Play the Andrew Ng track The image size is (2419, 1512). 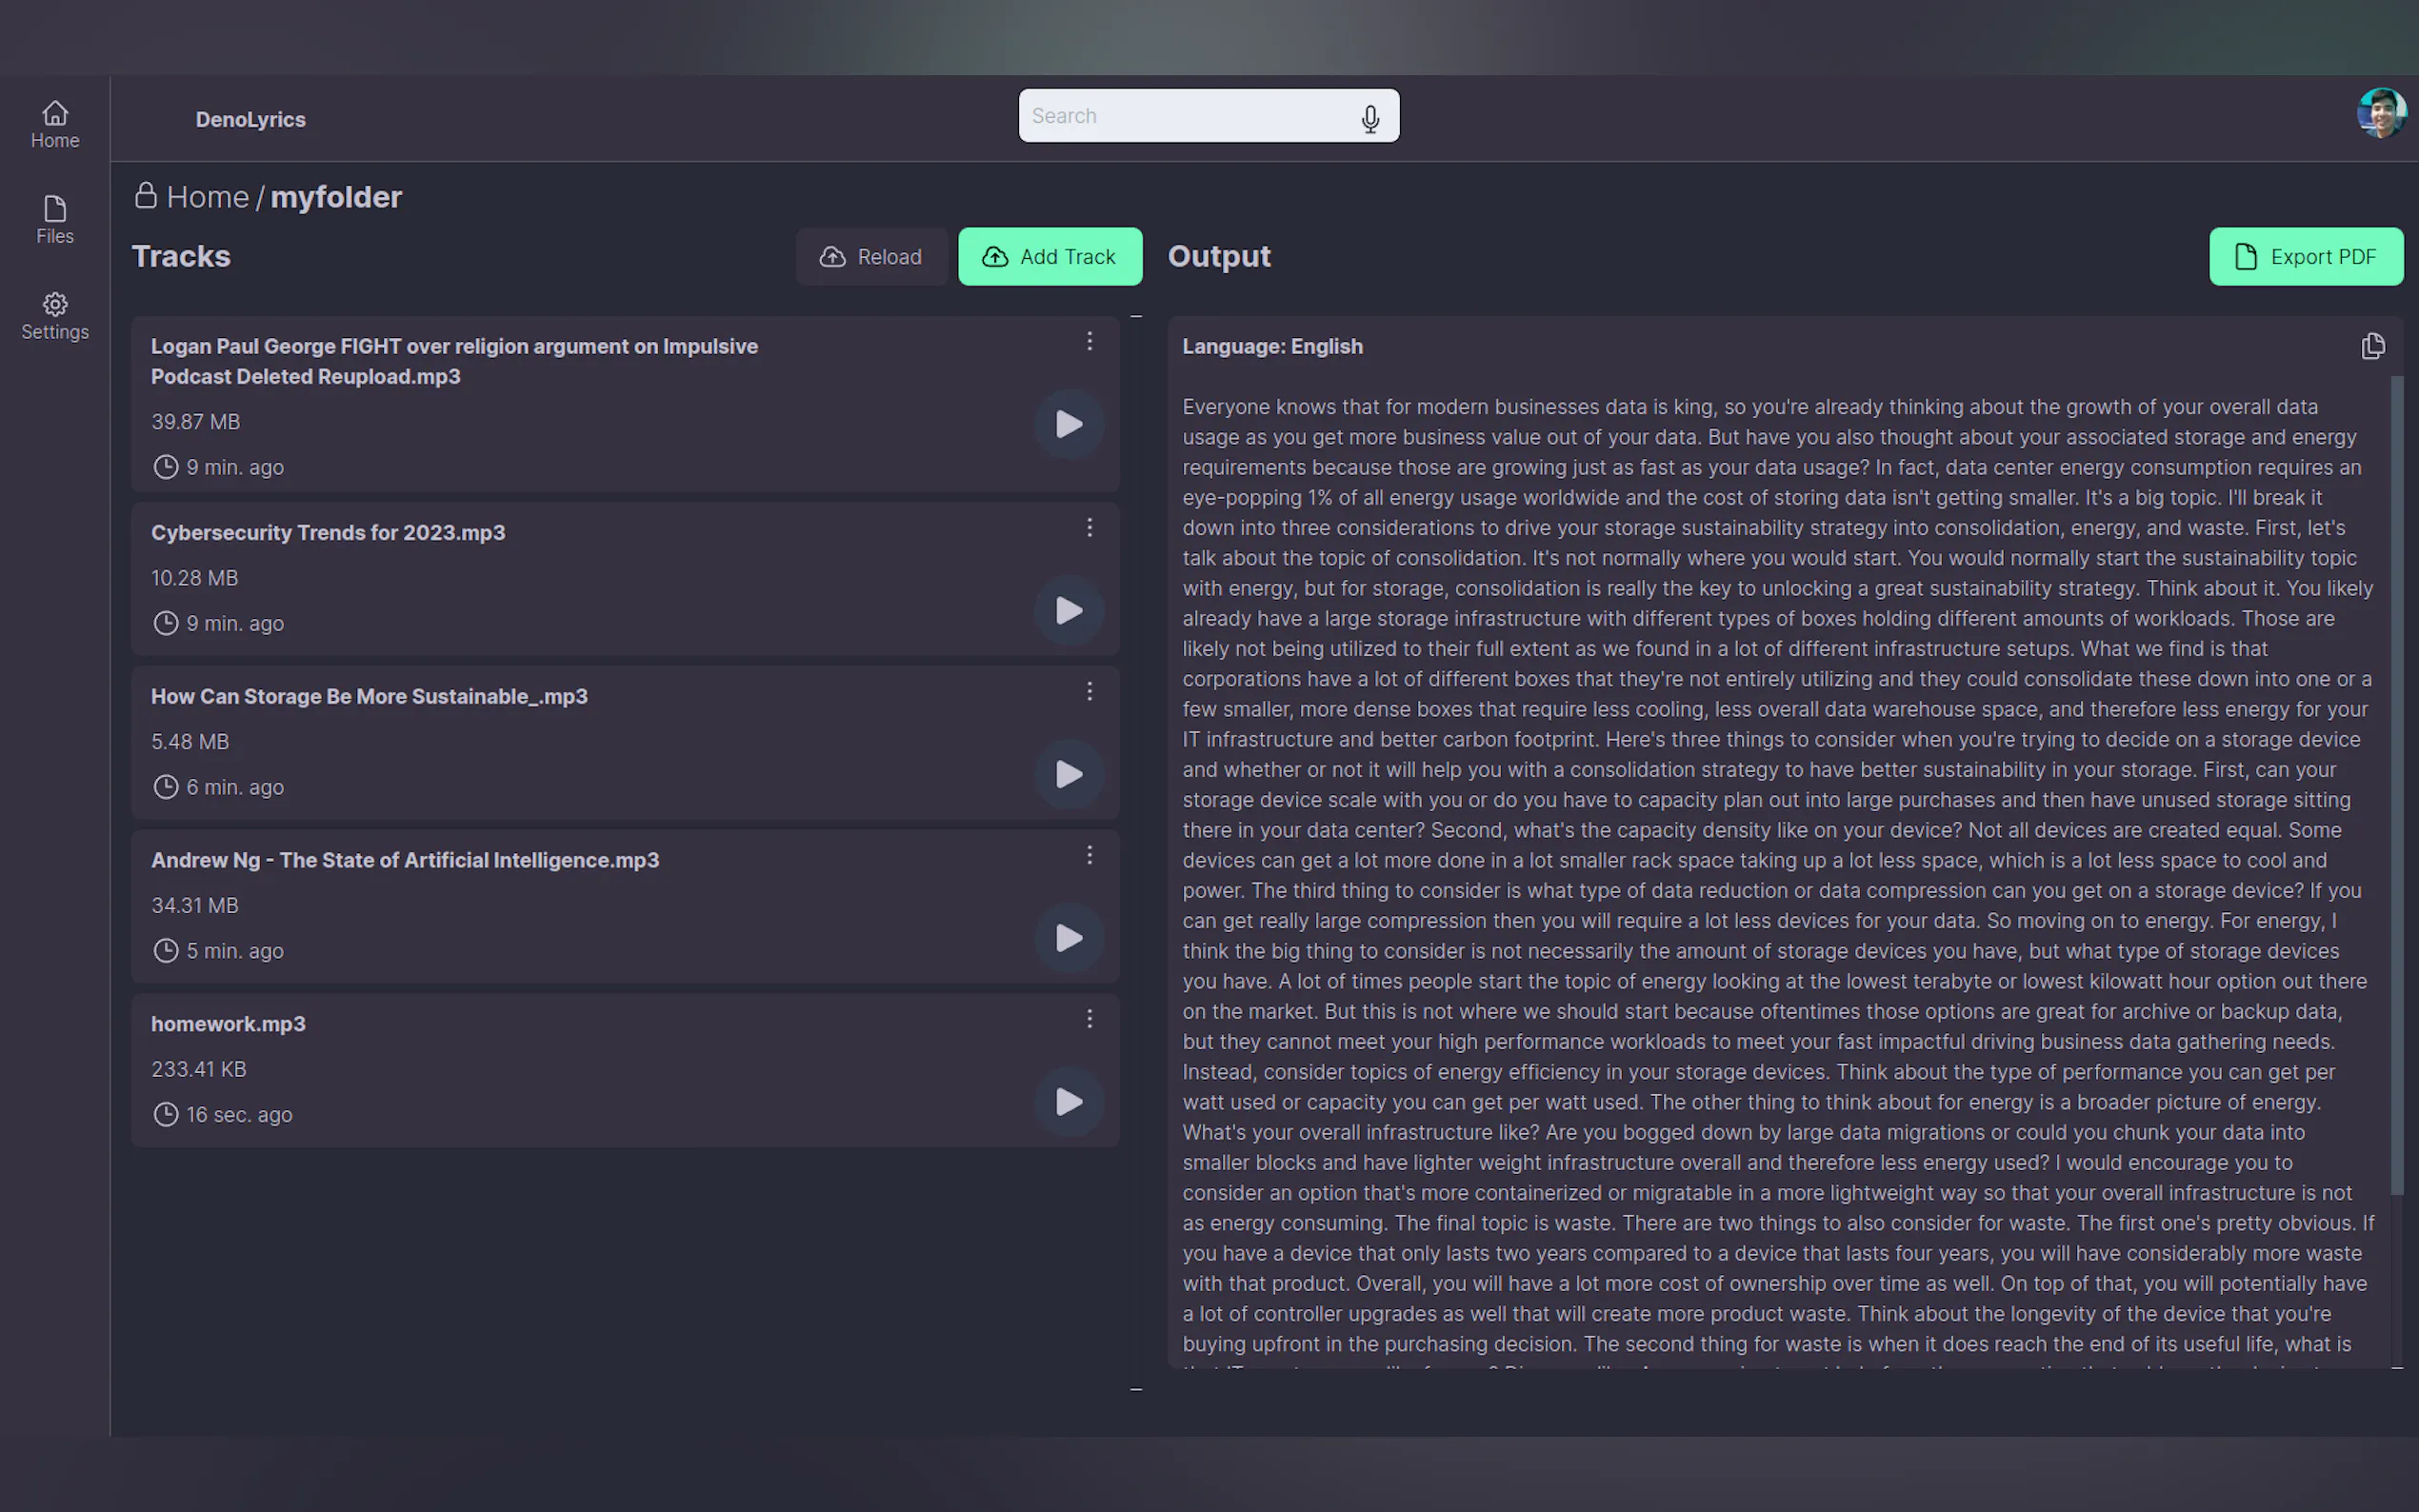[x=1068, y=938]
